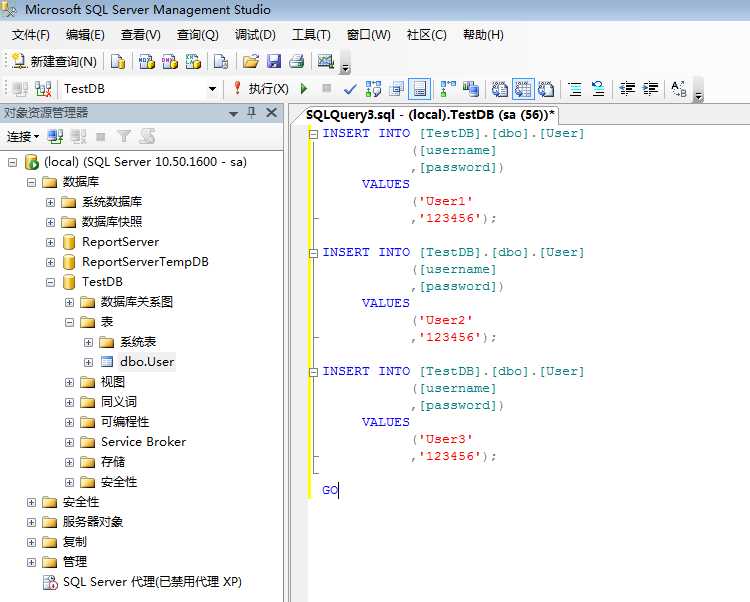Screen dimensions: 750x602
Task: Open the Query Options dialog icon
Action: coord(397,89)
